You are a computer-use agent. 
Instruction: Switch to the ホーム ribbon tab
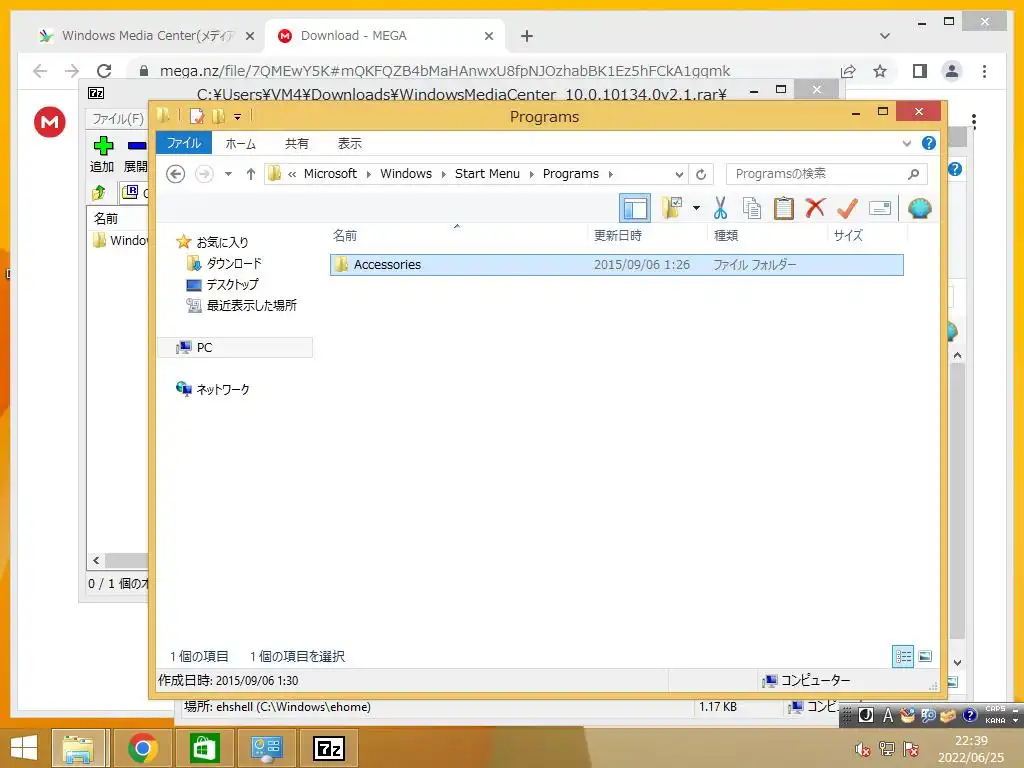click(240, 144)
